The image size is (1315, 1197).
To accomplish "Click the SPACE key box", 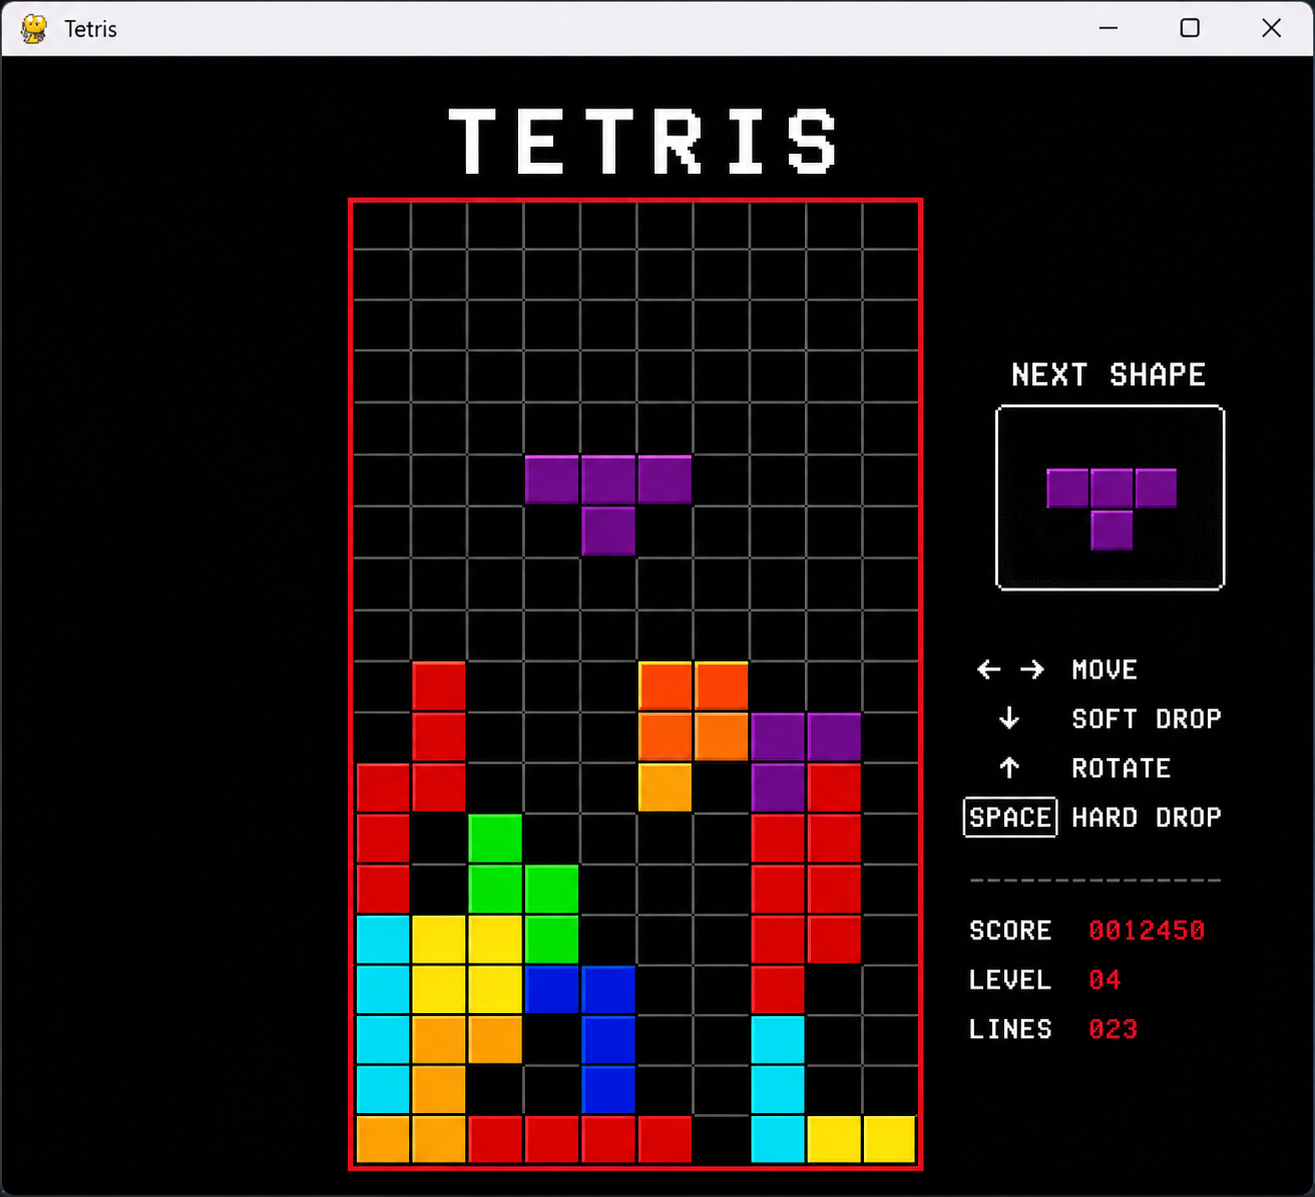I will [x=1010, y=817].
